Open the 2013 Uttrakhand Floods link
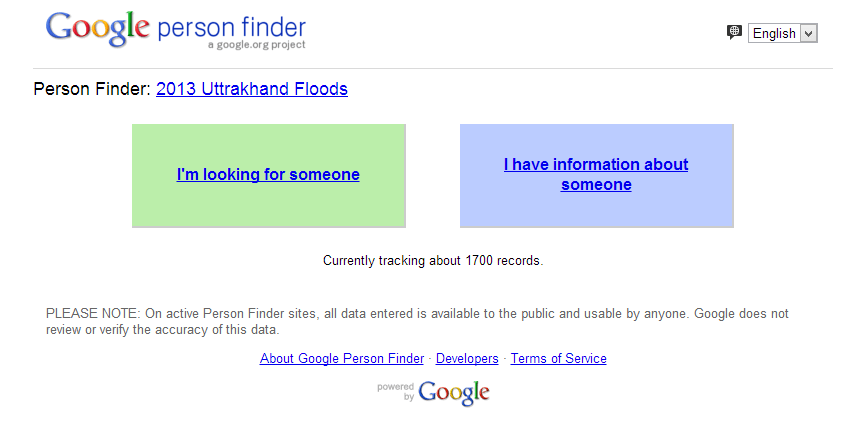Screen dimensions: 868x429 (x=252, y=89)
